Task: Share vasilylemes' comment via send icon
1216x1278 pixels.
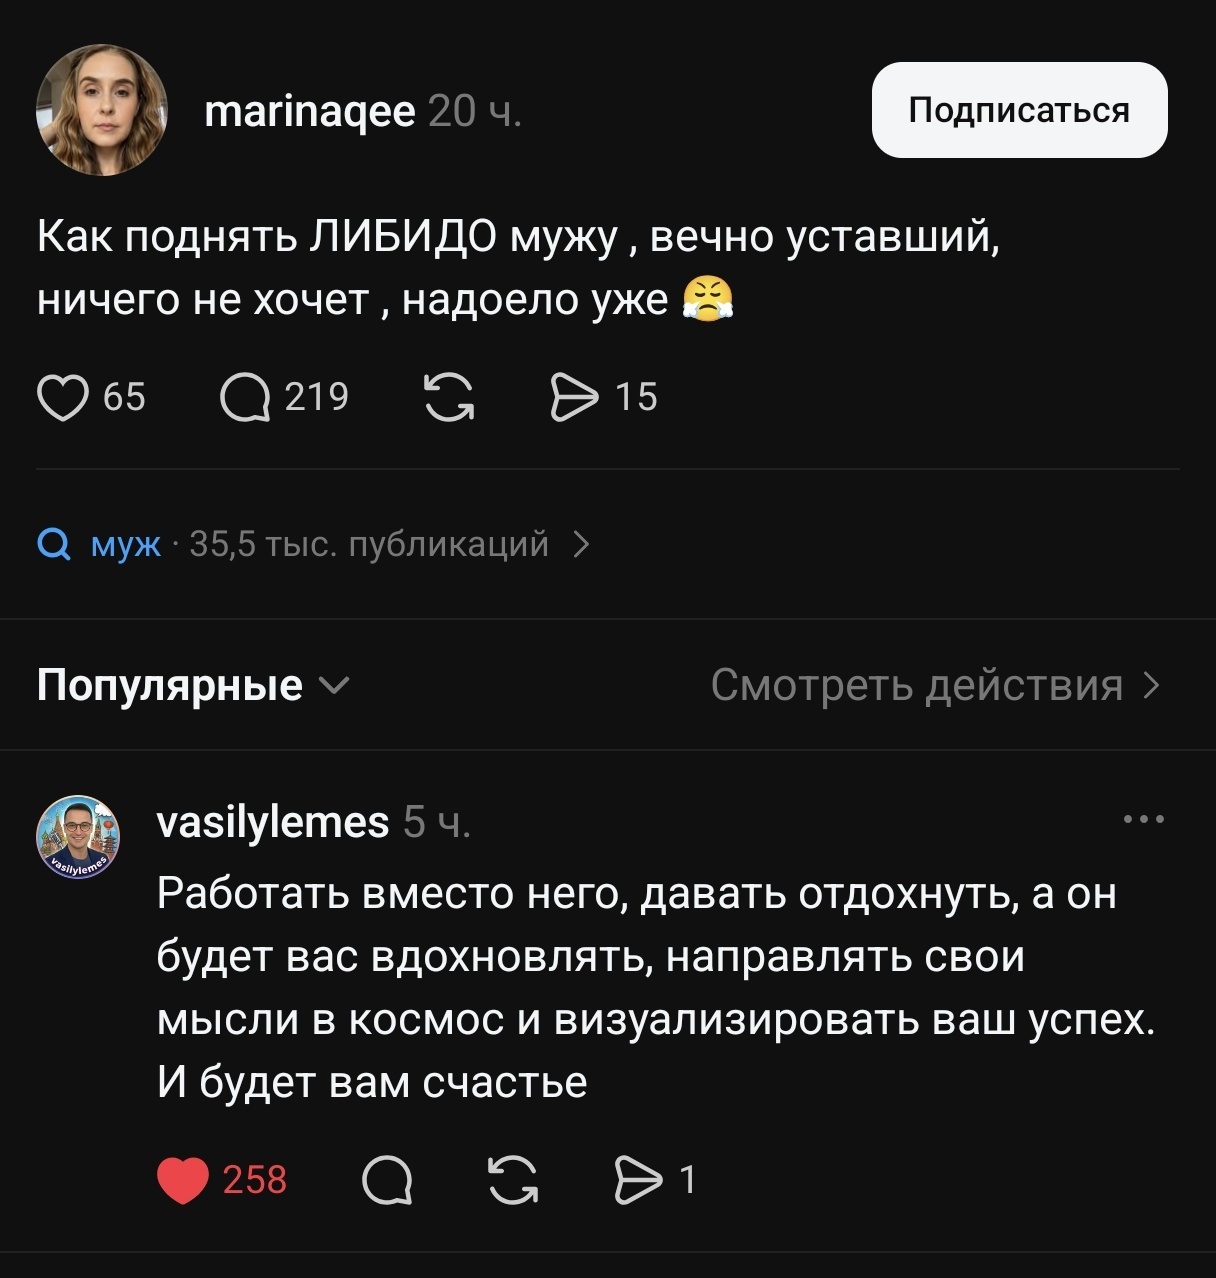Action: coord(638,1180)
